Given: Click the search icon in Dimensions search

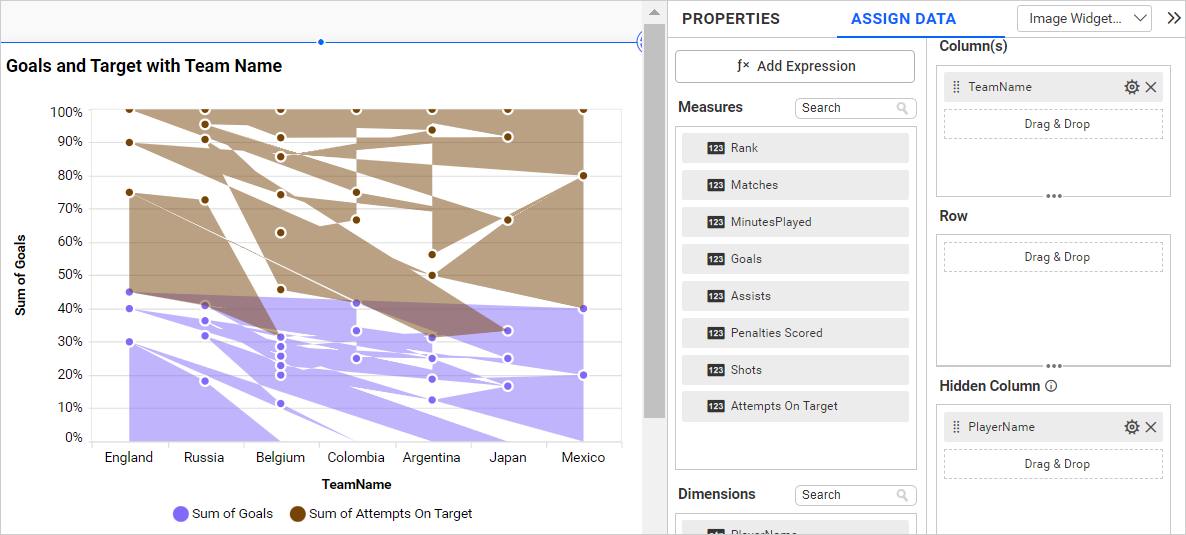Looking at the screenshot, I should [902, 495].
